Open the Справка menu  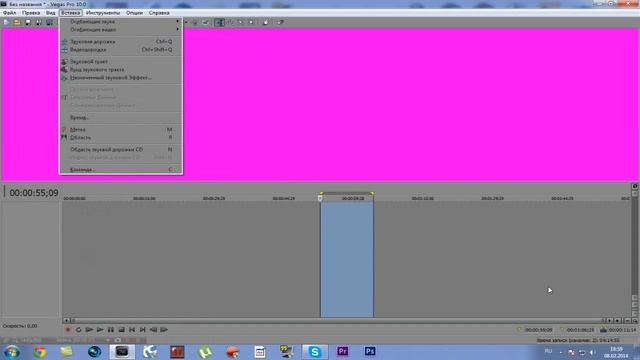[159, 13]
